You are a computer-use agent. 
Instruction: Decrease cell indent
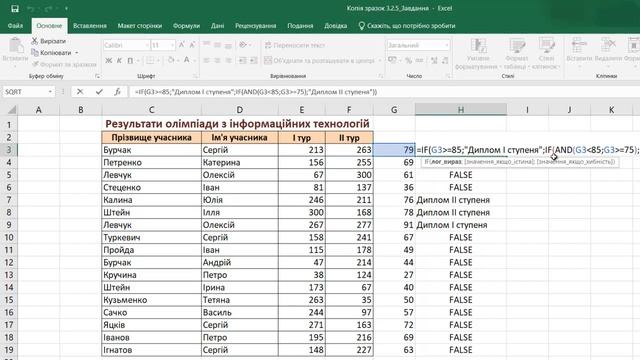pos(242,60)
